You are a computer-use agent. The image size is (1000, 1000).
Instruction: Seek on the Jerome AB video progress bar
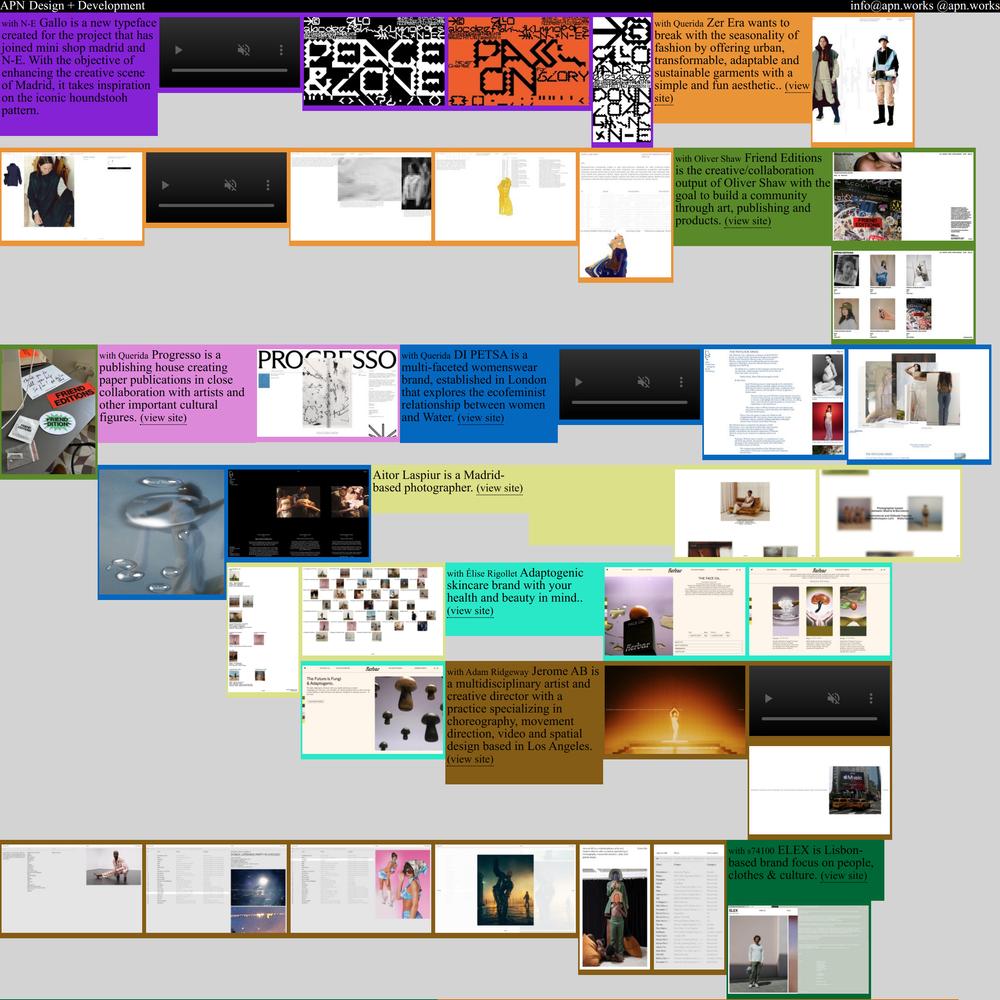click(820, 719)
